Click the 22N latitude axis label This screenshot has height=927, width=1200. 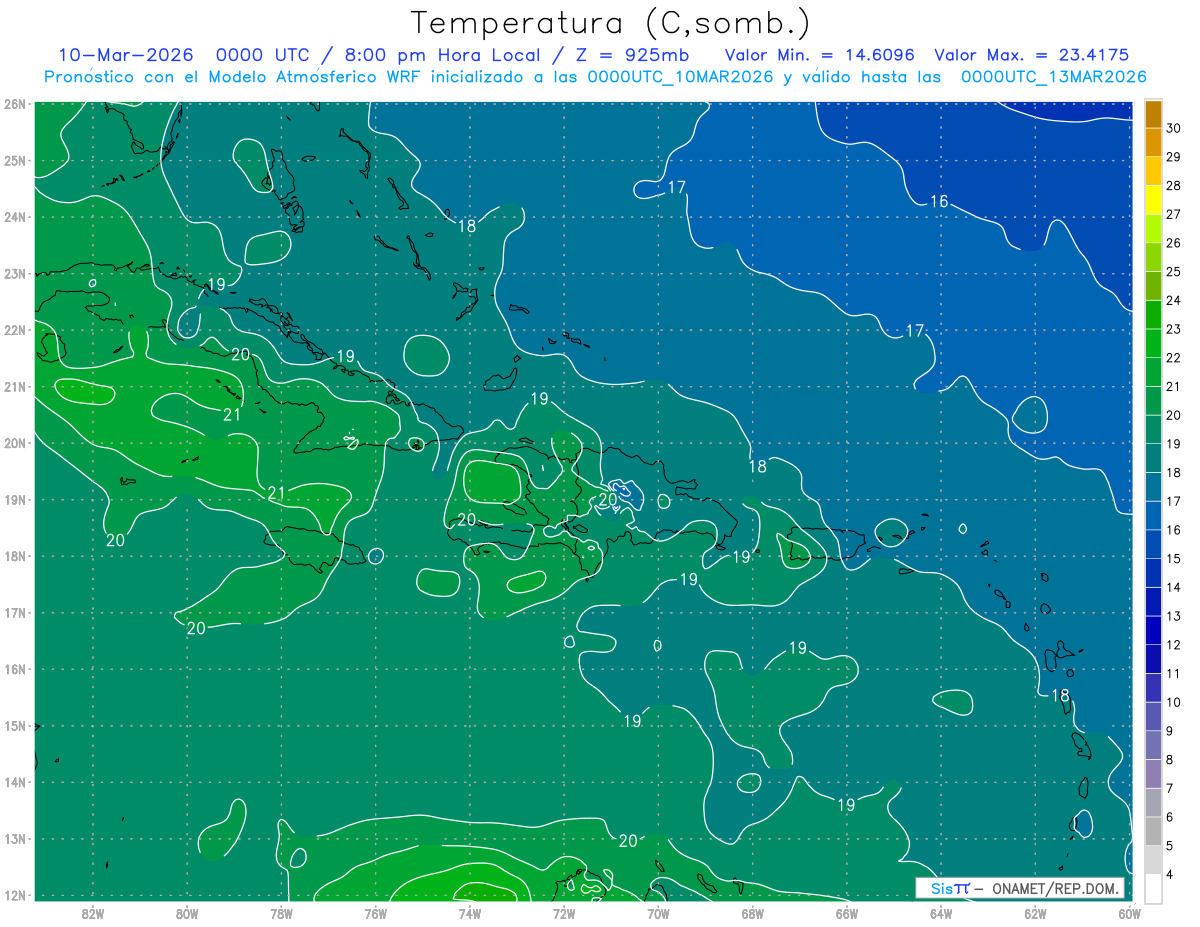coord(15,330)
